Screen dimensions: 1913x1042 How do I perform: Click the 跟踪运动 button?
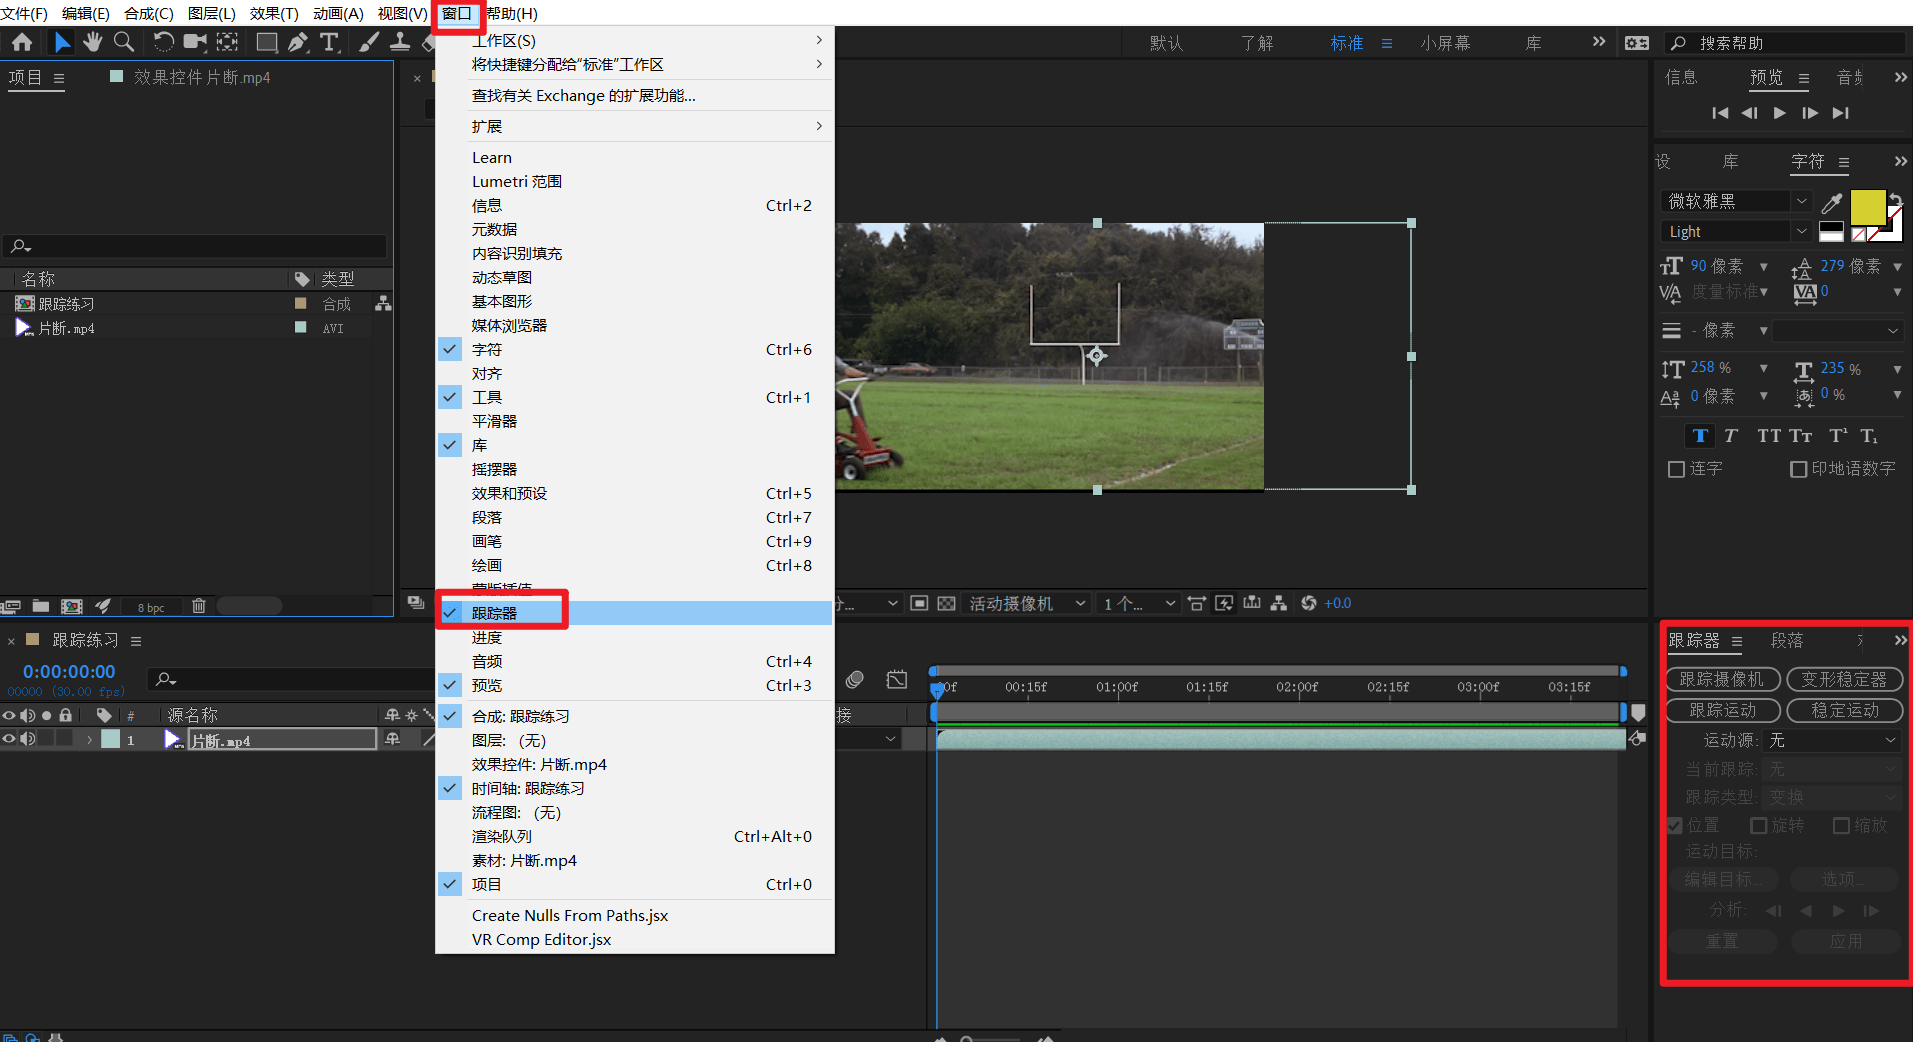click(x=1722, y=711)
